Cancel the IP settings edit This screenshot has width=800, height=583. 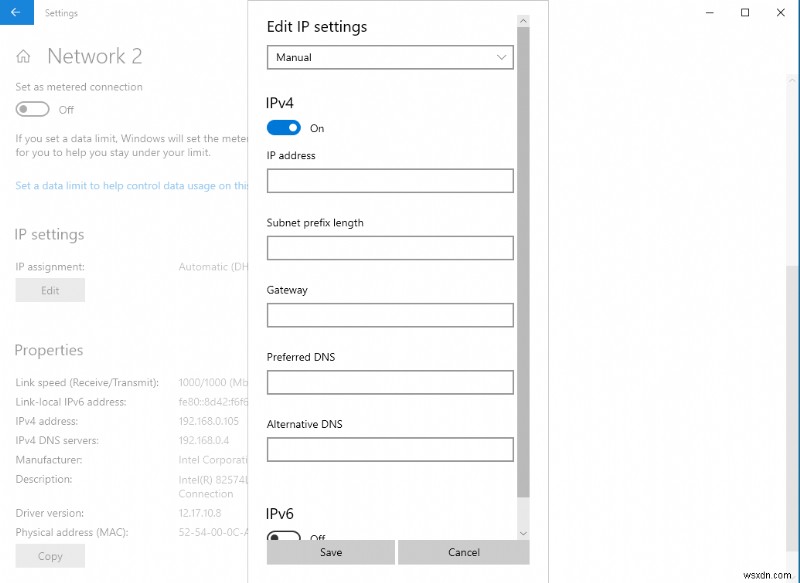(x=464, y=551)
